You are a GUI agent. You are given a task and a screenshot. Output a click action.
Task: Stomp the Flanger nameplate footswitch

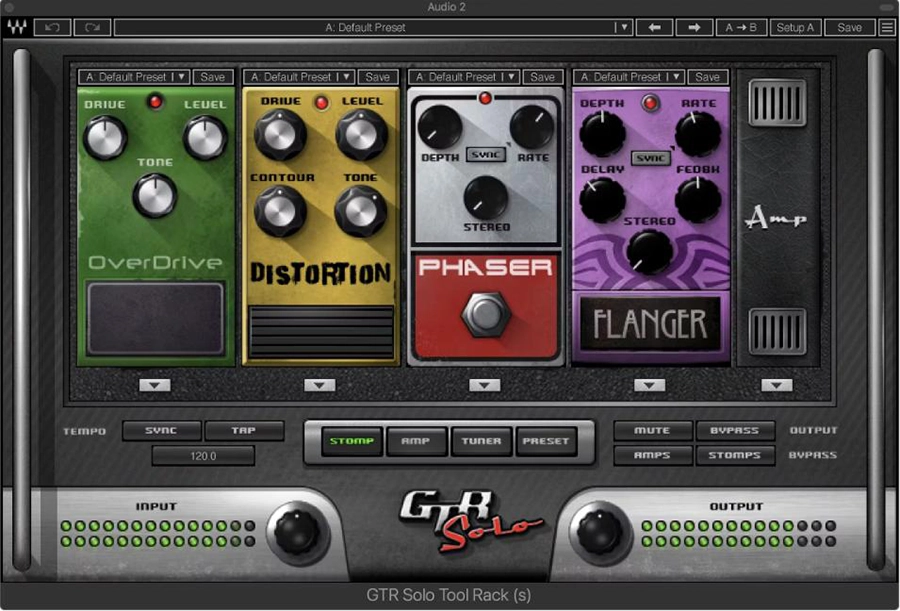click(x=650, y=324)
